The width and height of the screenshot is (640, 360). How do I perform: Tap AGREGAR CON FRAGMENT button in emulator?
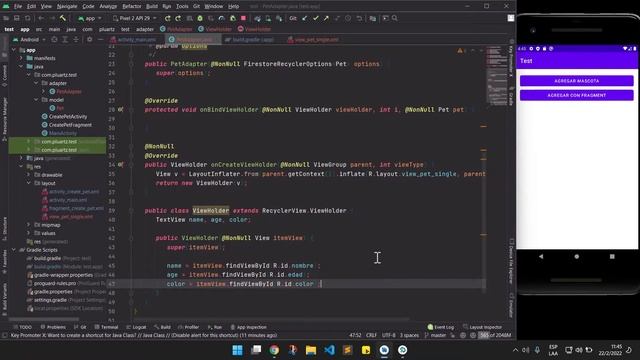point(576,95)
